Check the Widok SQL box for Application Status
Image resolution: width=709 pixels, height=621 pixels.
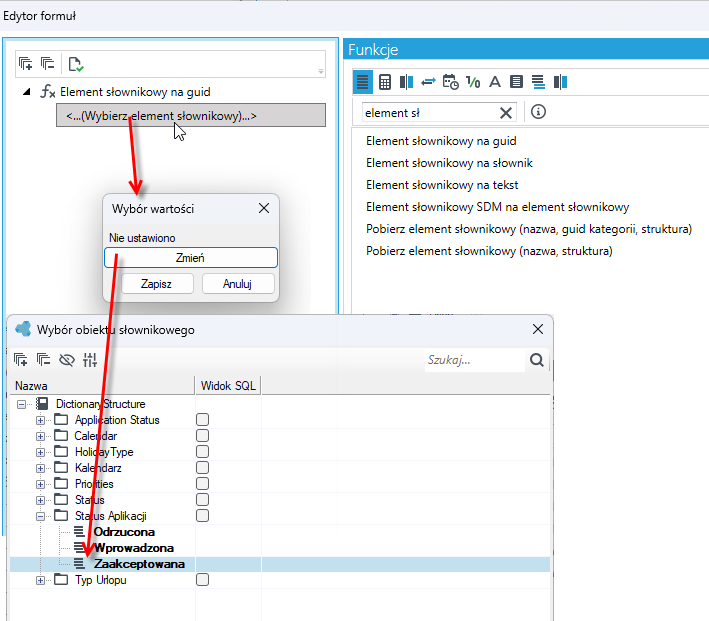(x=203, y=420)
